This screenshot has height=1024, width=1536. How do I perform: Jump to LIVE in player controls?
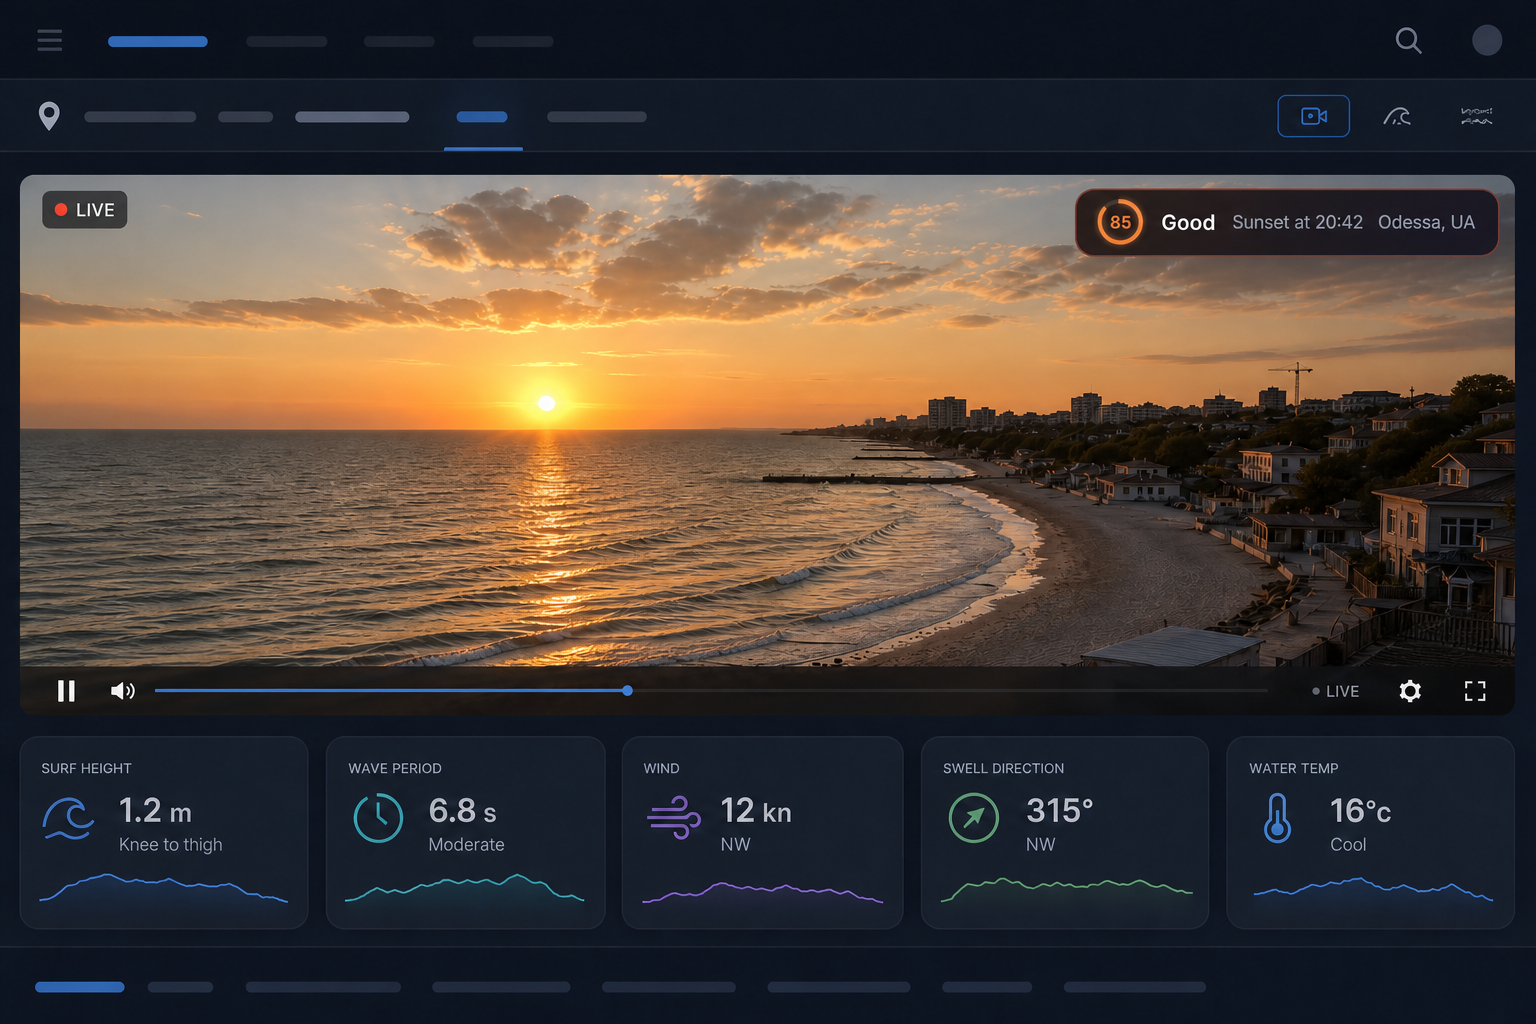1335,691
